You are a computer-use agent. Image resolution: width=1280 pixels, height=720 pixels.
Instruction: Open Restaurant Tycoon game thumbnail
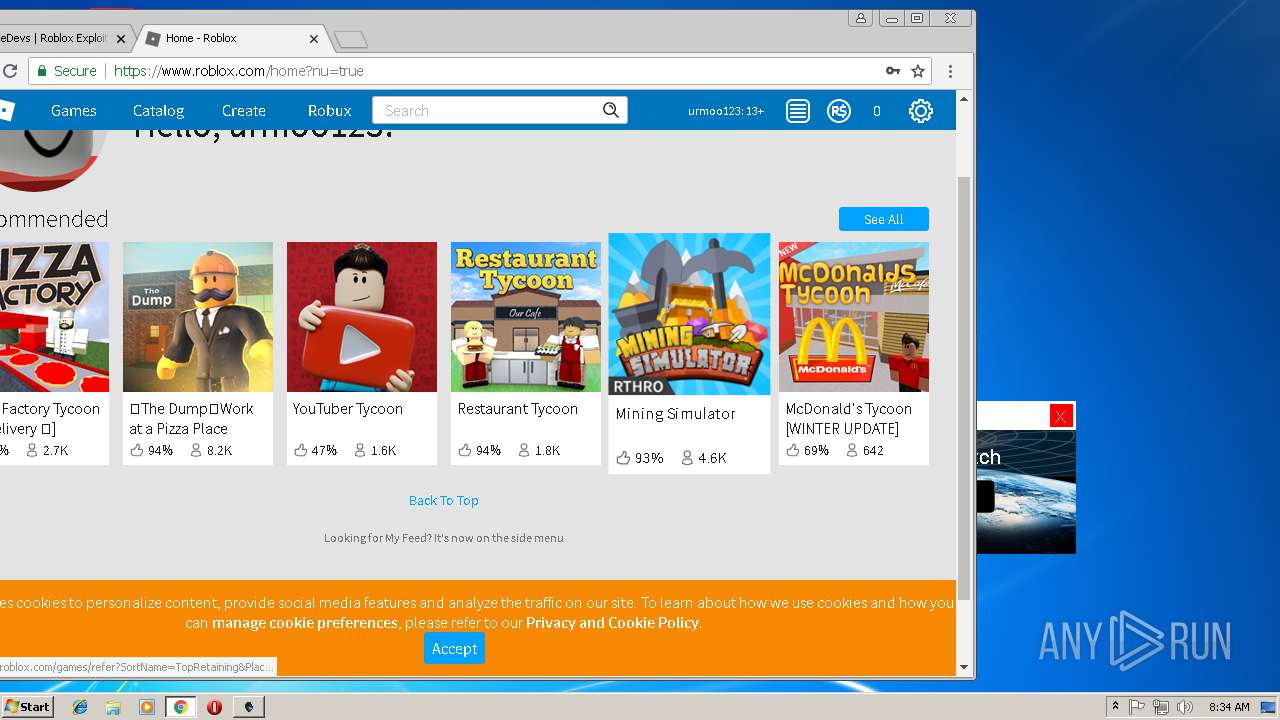click(526, 317)
